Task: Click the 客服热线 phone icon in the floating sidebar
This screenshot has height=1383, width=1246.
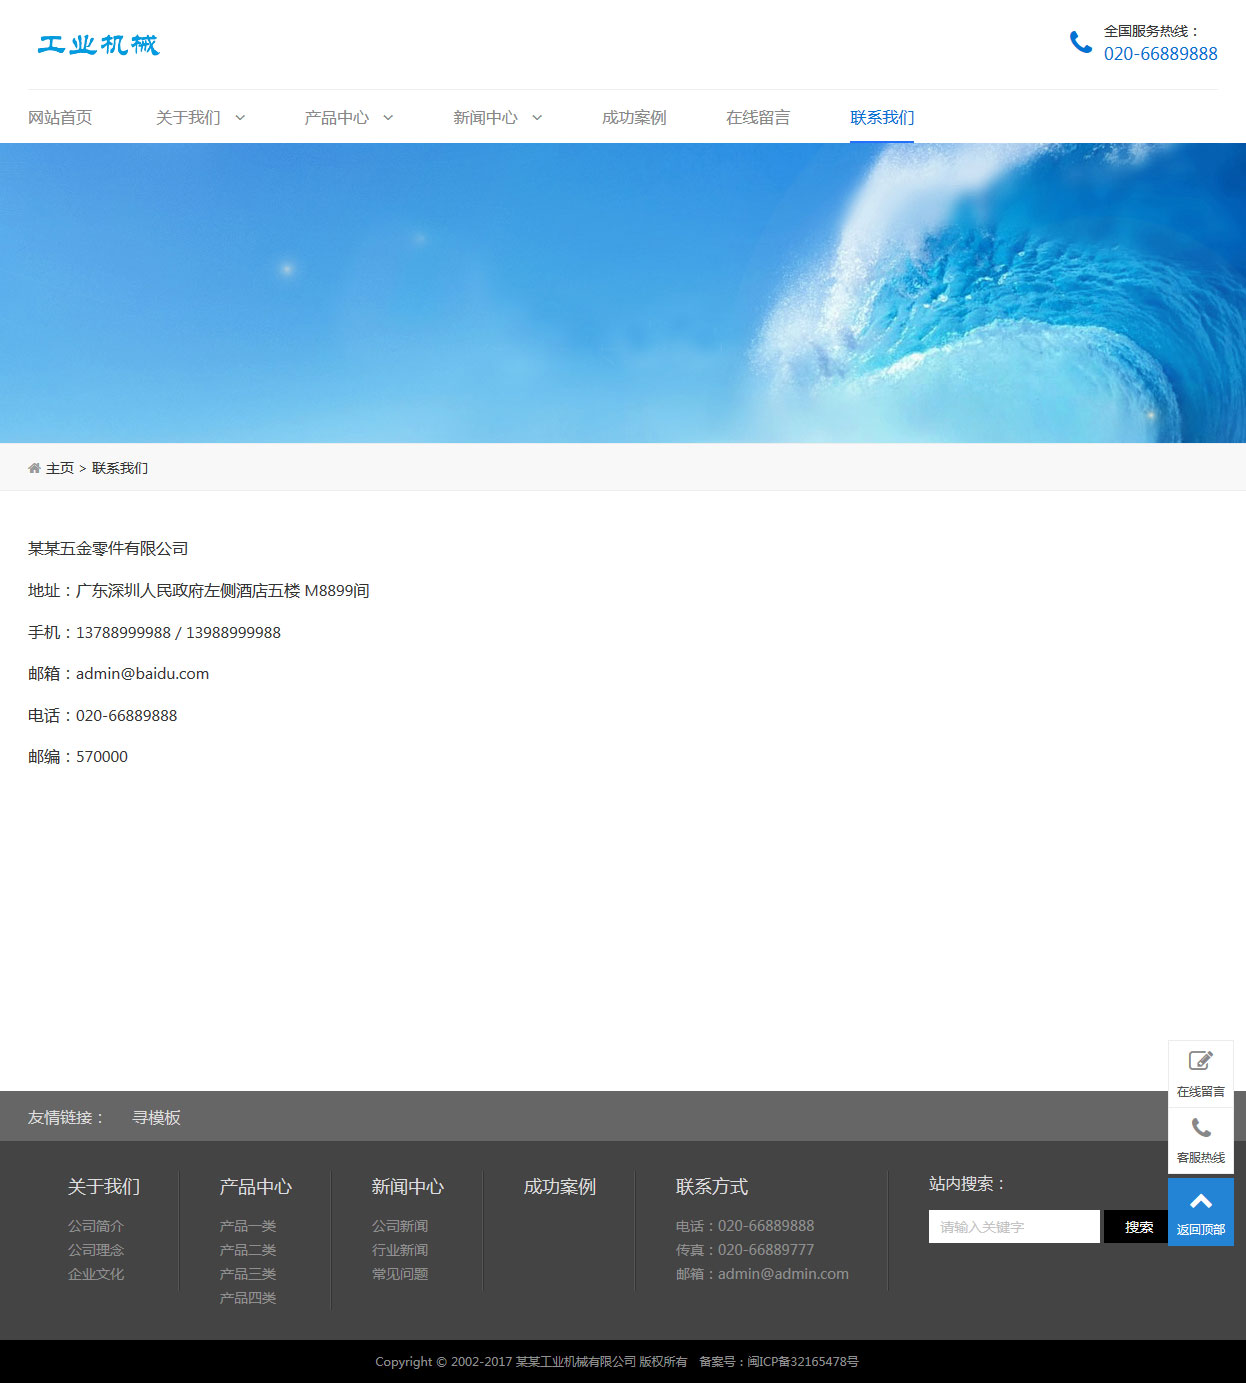Action: [1201, 1128]
